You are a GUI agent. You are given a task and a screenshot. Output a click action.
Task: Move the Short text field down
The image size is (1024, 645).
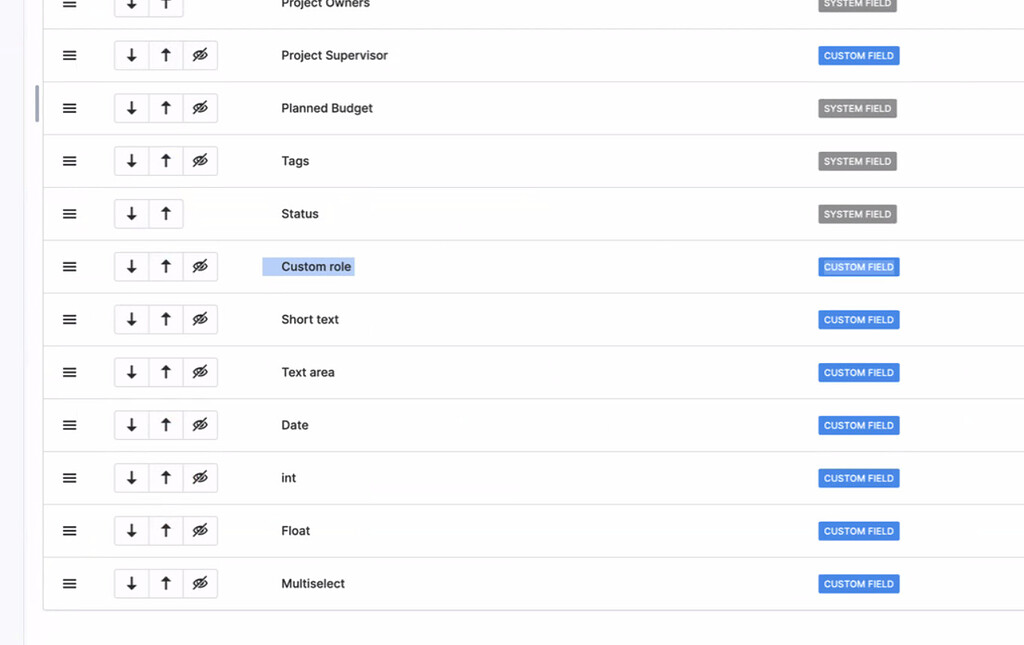(131, 319)
